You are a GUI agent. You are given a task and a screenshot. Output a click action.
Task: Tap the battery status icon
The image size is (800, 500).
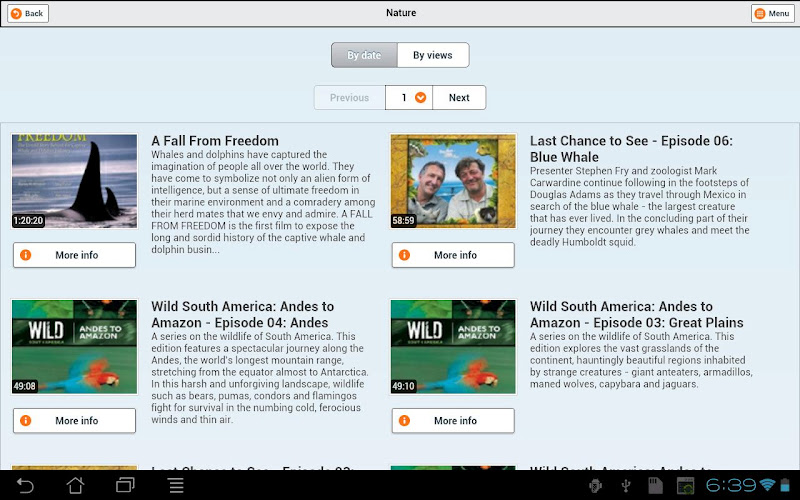[785, 485]
